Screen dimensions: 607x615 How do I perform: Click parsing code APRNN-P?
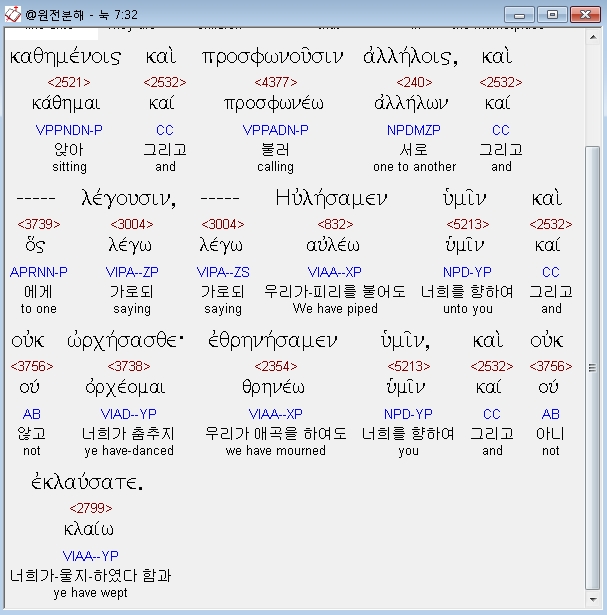39,272
